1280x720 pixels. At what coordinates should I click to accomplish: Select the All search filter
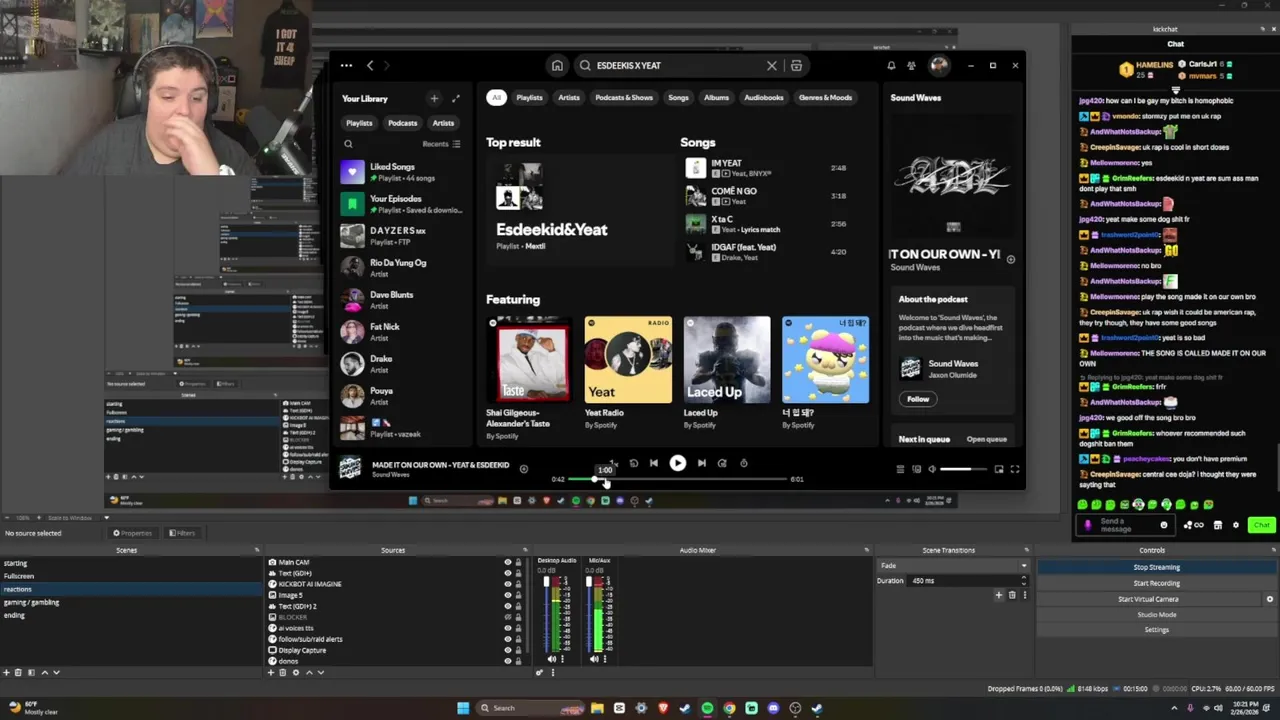point(496,98)
